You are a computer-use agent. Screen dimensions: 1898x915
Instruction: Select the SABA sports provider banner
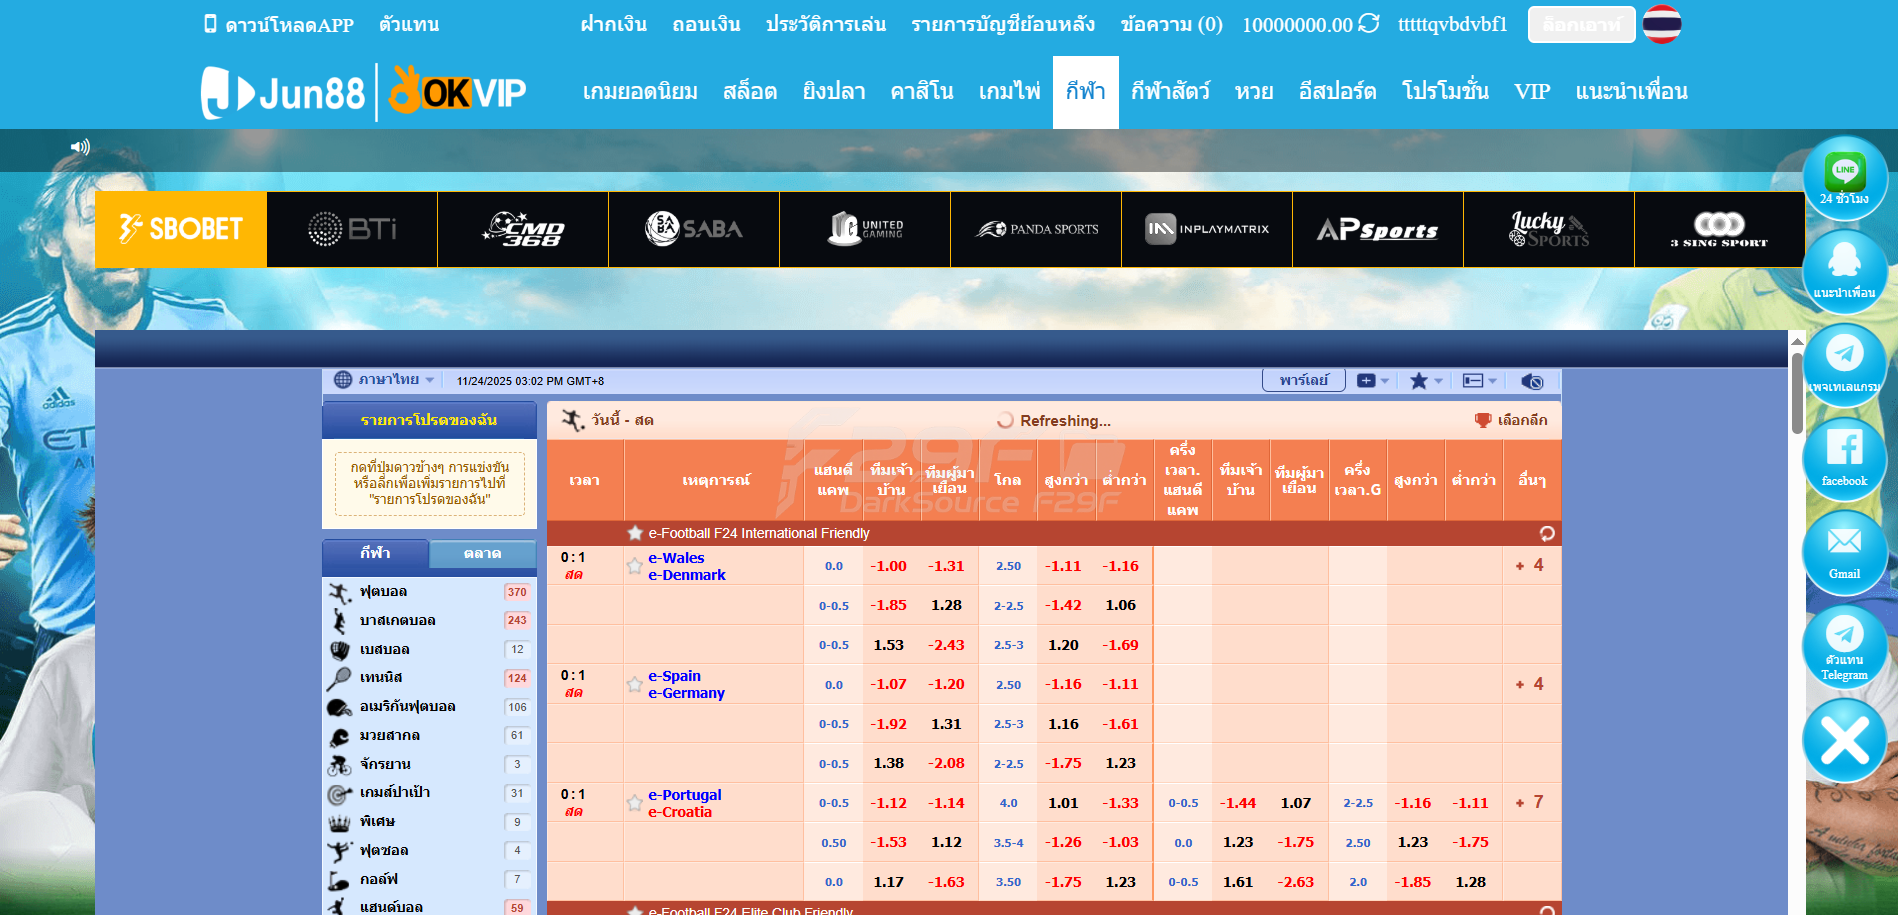(x=693, y=229)
